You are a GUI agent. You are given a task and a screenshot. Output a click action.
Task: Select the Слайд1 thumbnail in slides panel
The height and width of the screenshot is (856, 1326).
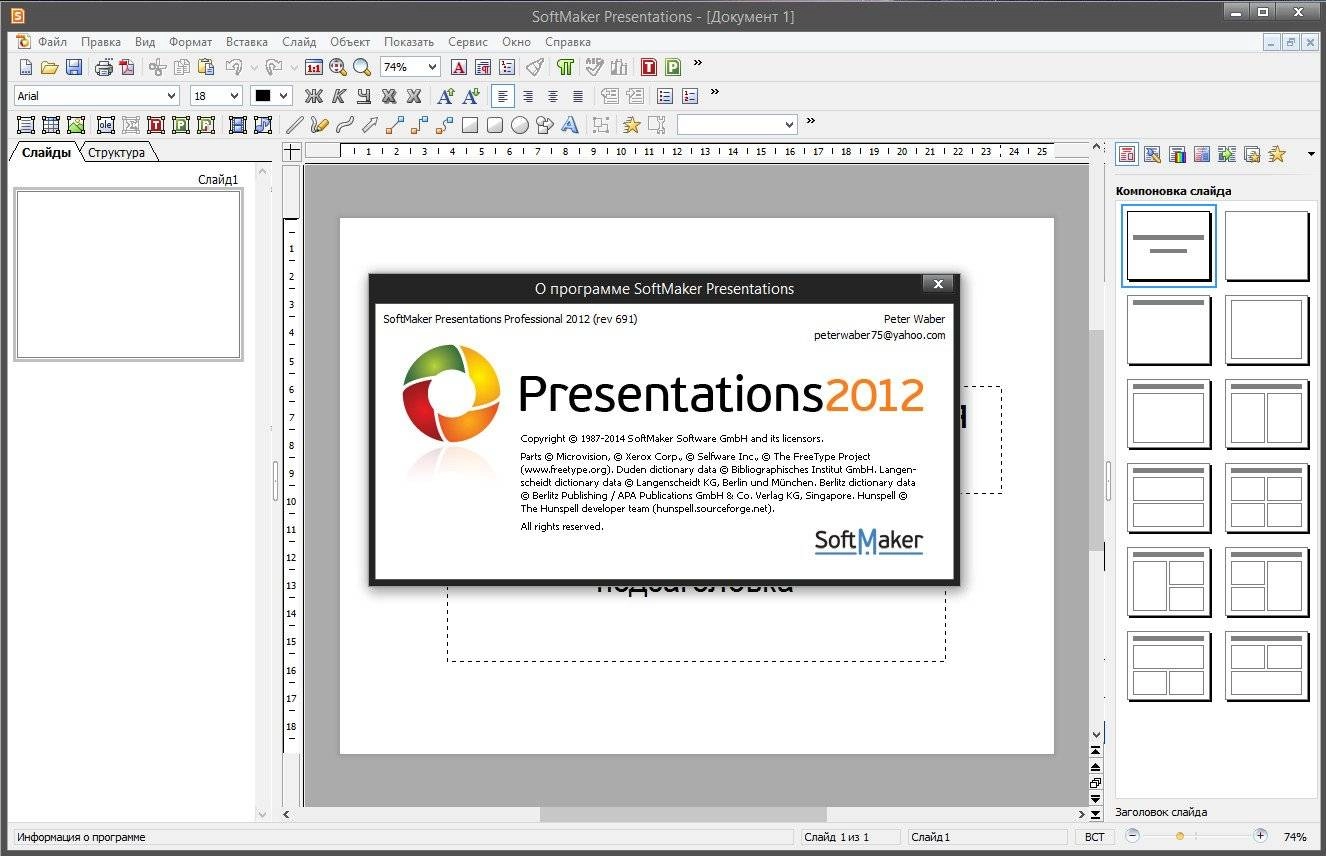127,274
